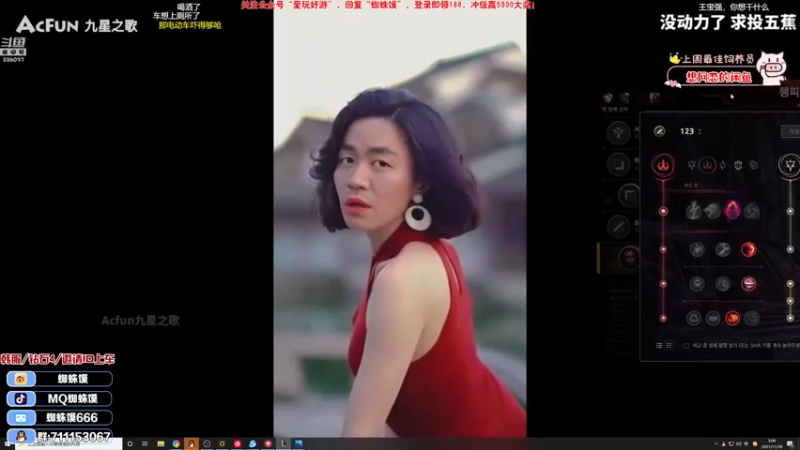Click the 想问枣的闲鱼 top feeder banner
Image resolution: width=800 pixels, height=450 pixels.
click(719, 77)
